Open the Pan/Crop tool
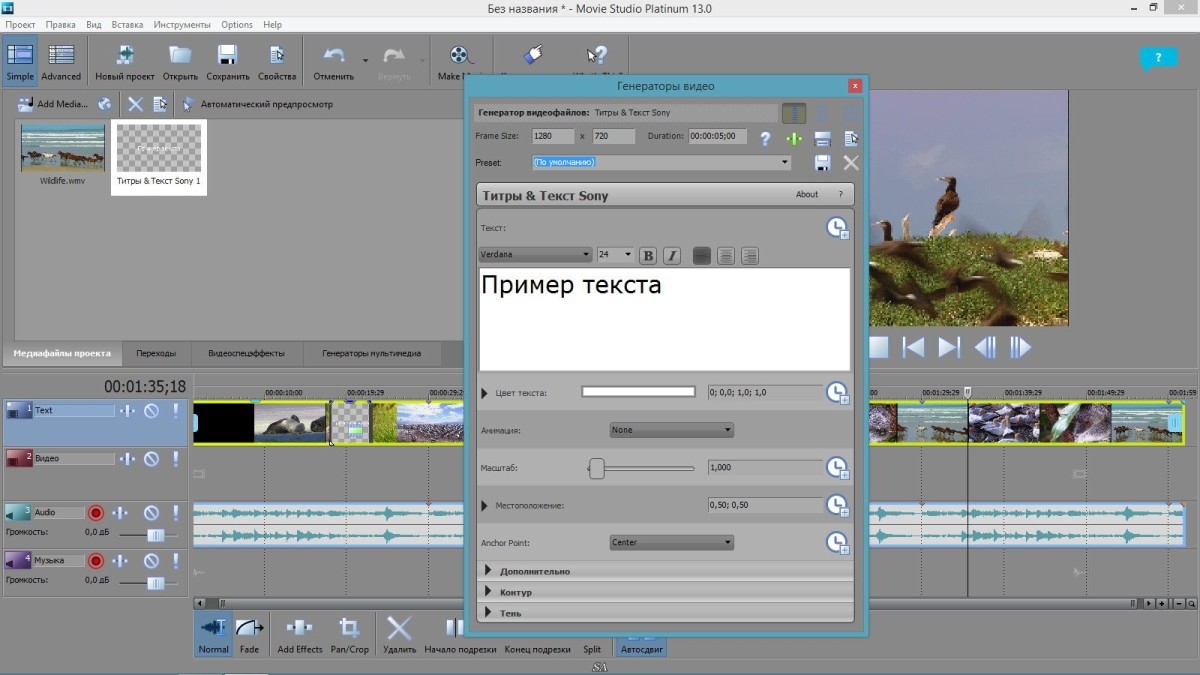Viewport: 1200px width, 675px height. pyautogui.click(x=350, y=635)
